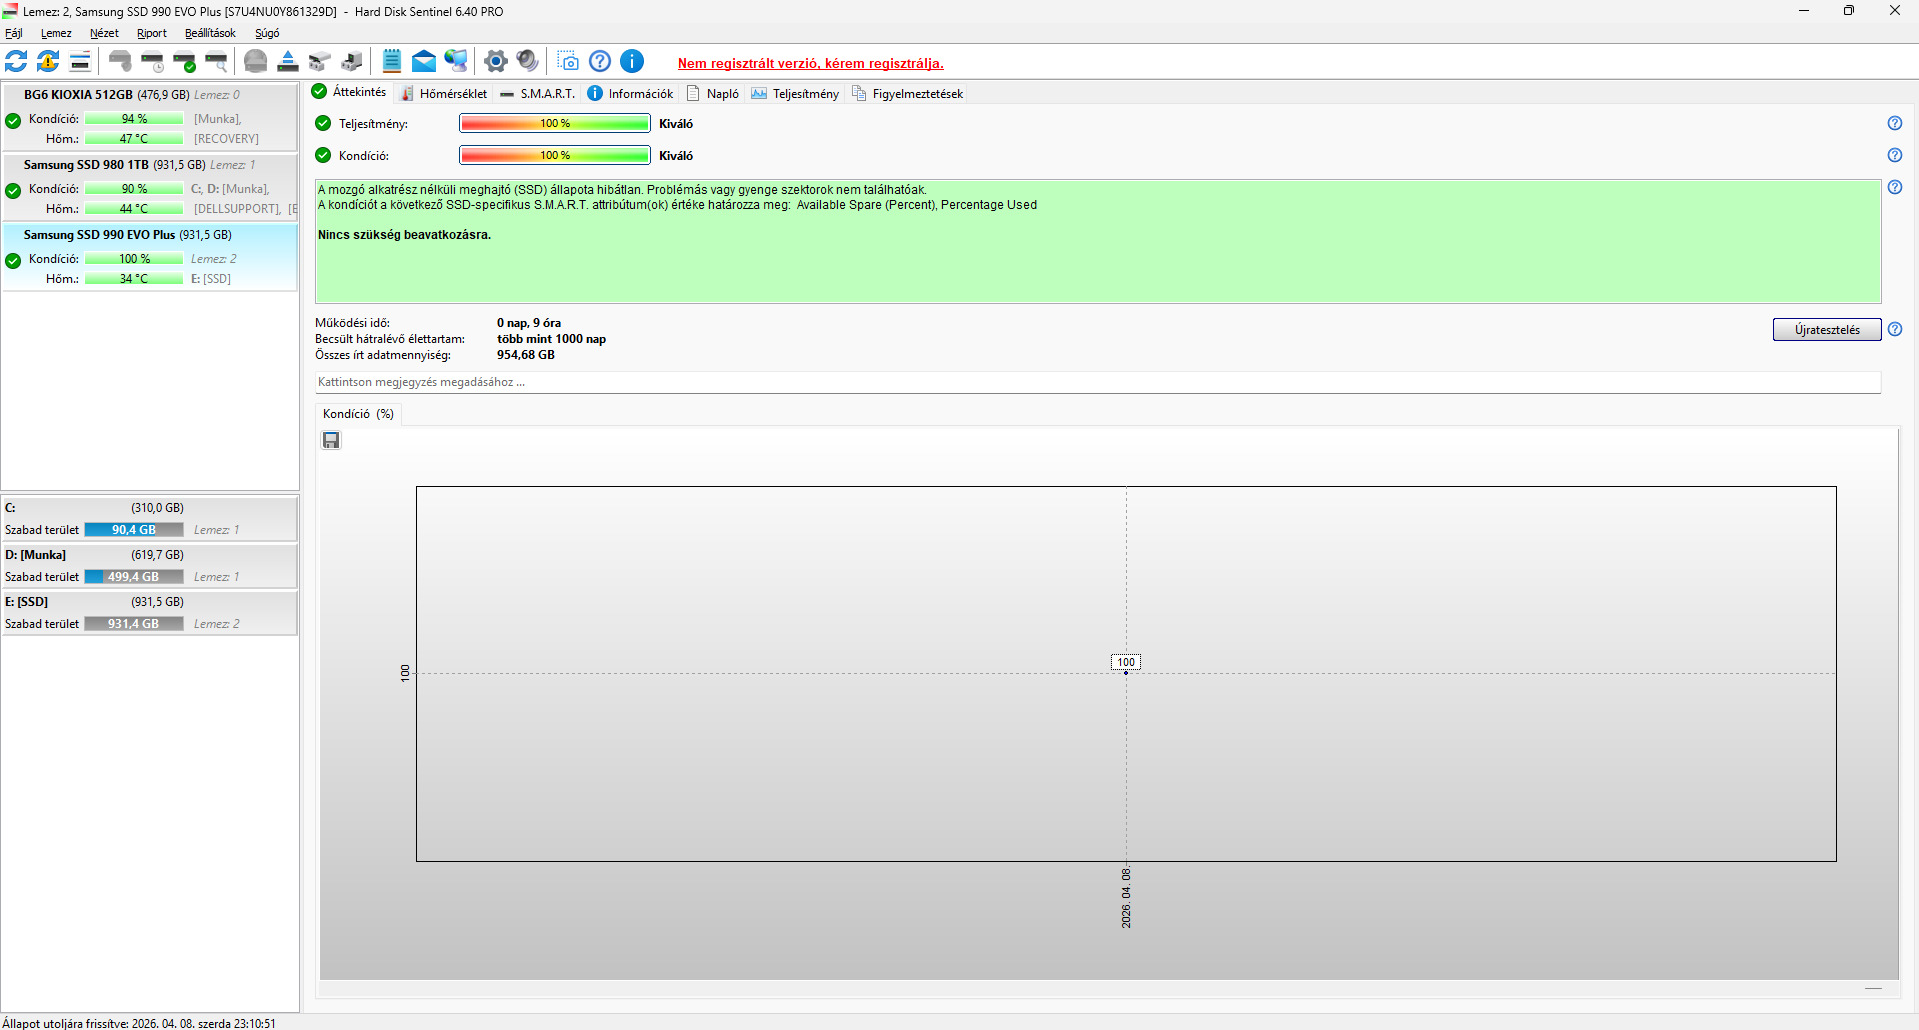Click the comment field 'Kattintson megjegyzés megadásához'
This screenshot has height=1030, width=1919.
click(1098, 382)
